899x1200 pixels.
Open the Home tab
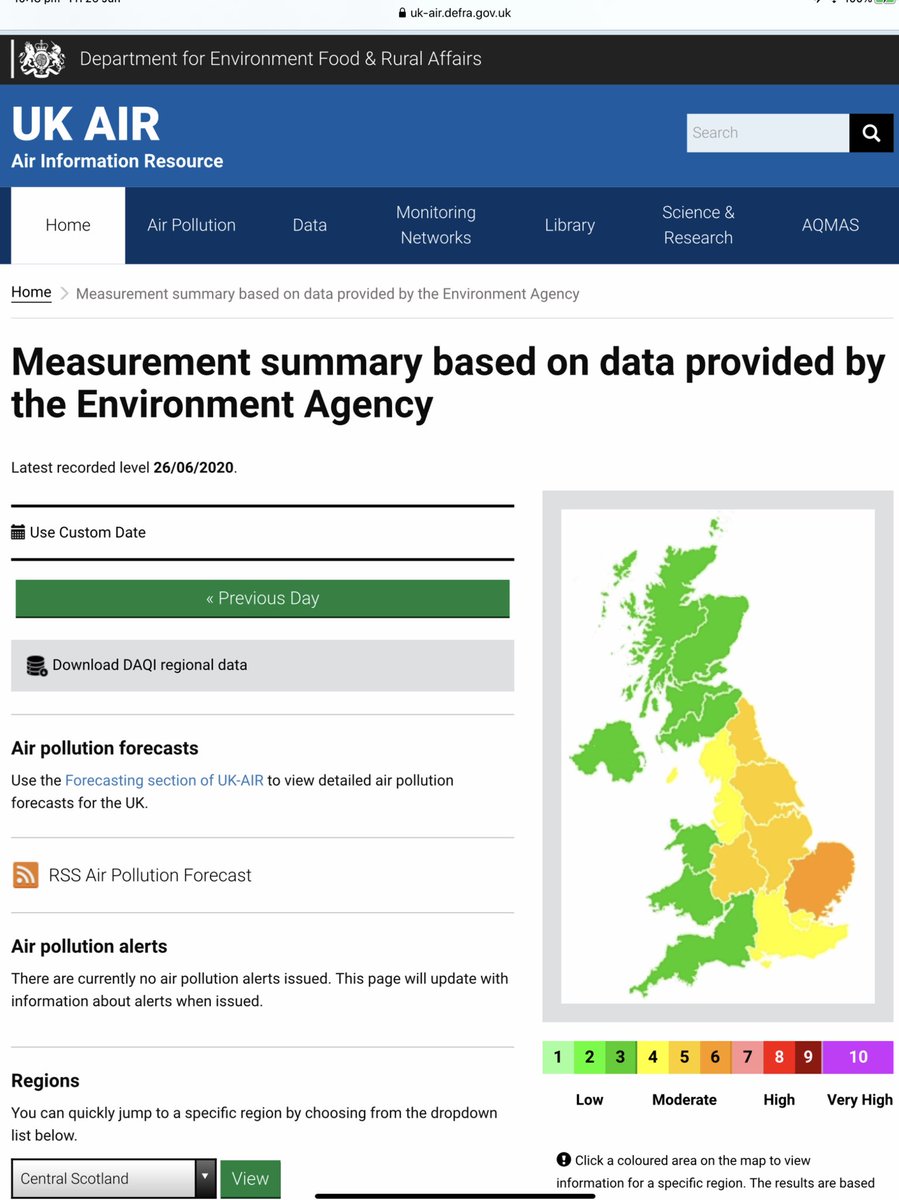click(68, 225)
